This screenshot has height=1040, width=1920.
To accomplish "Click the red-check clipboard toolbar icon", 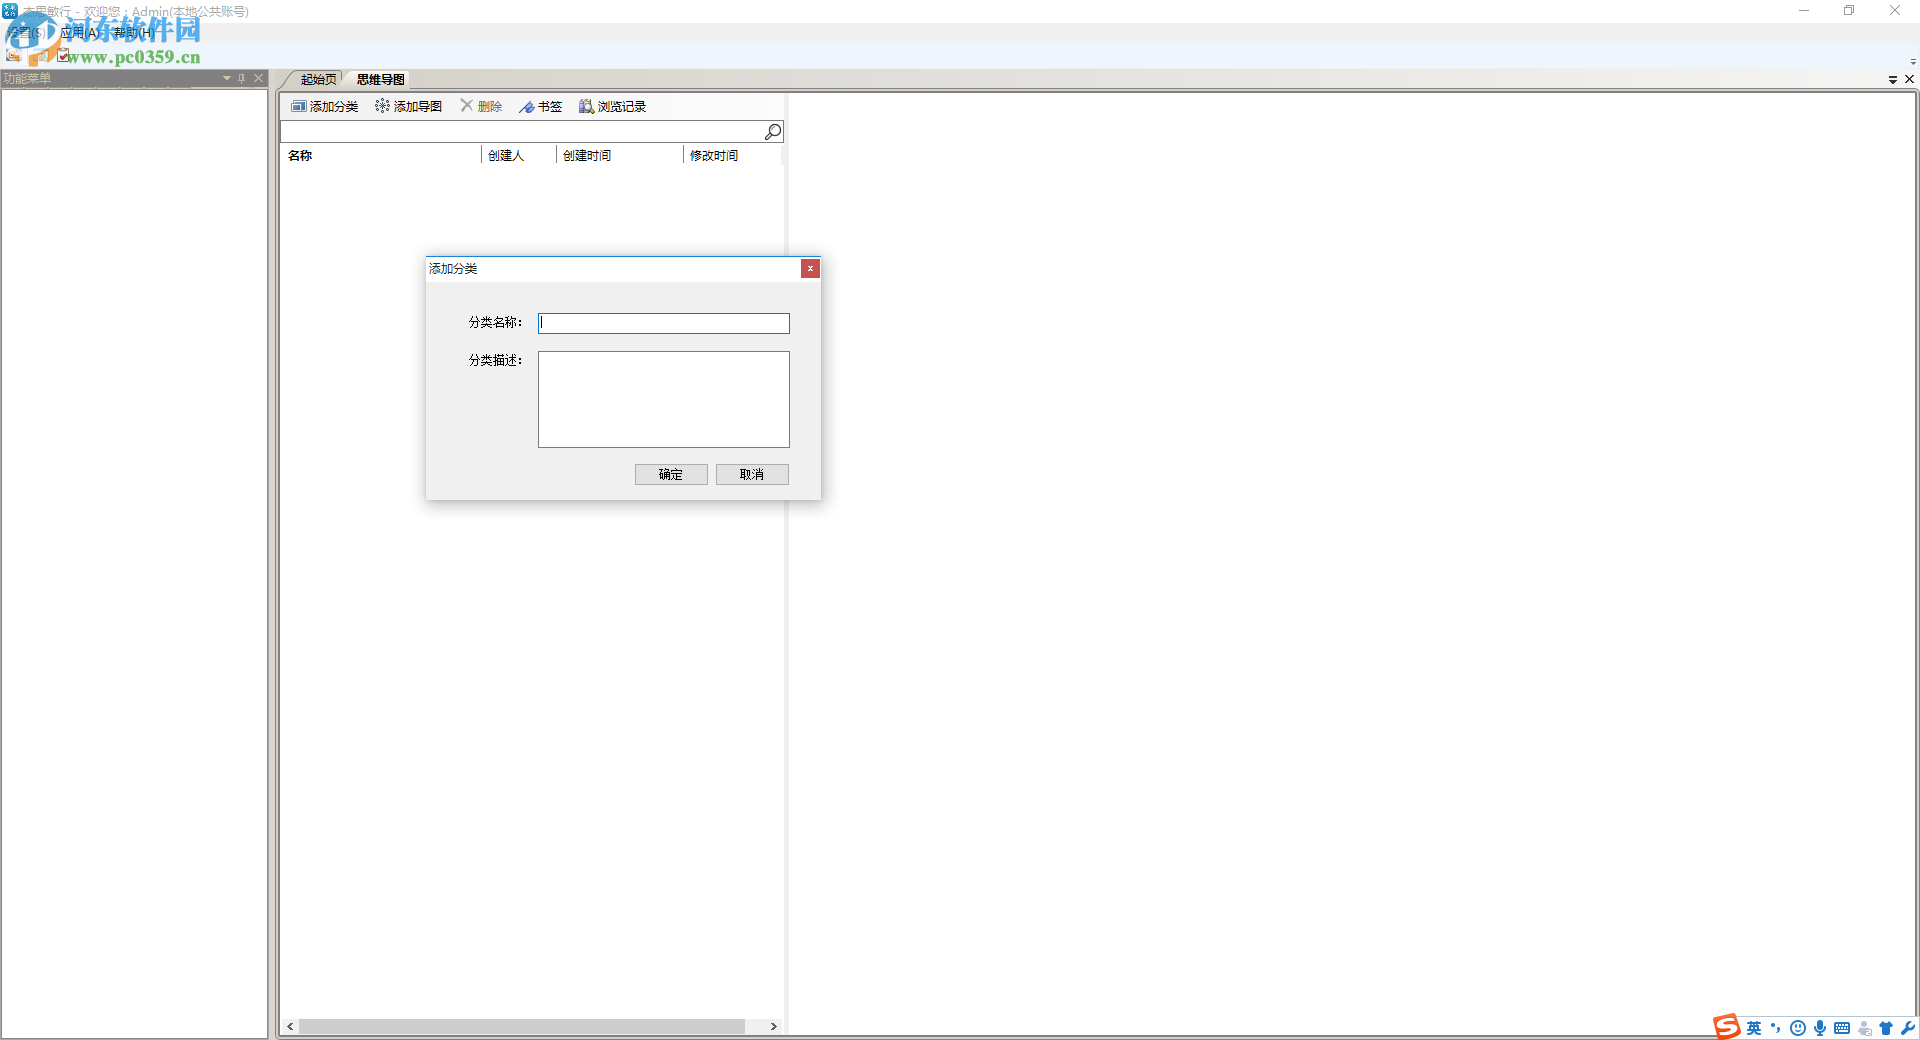I will click(63, 56).
